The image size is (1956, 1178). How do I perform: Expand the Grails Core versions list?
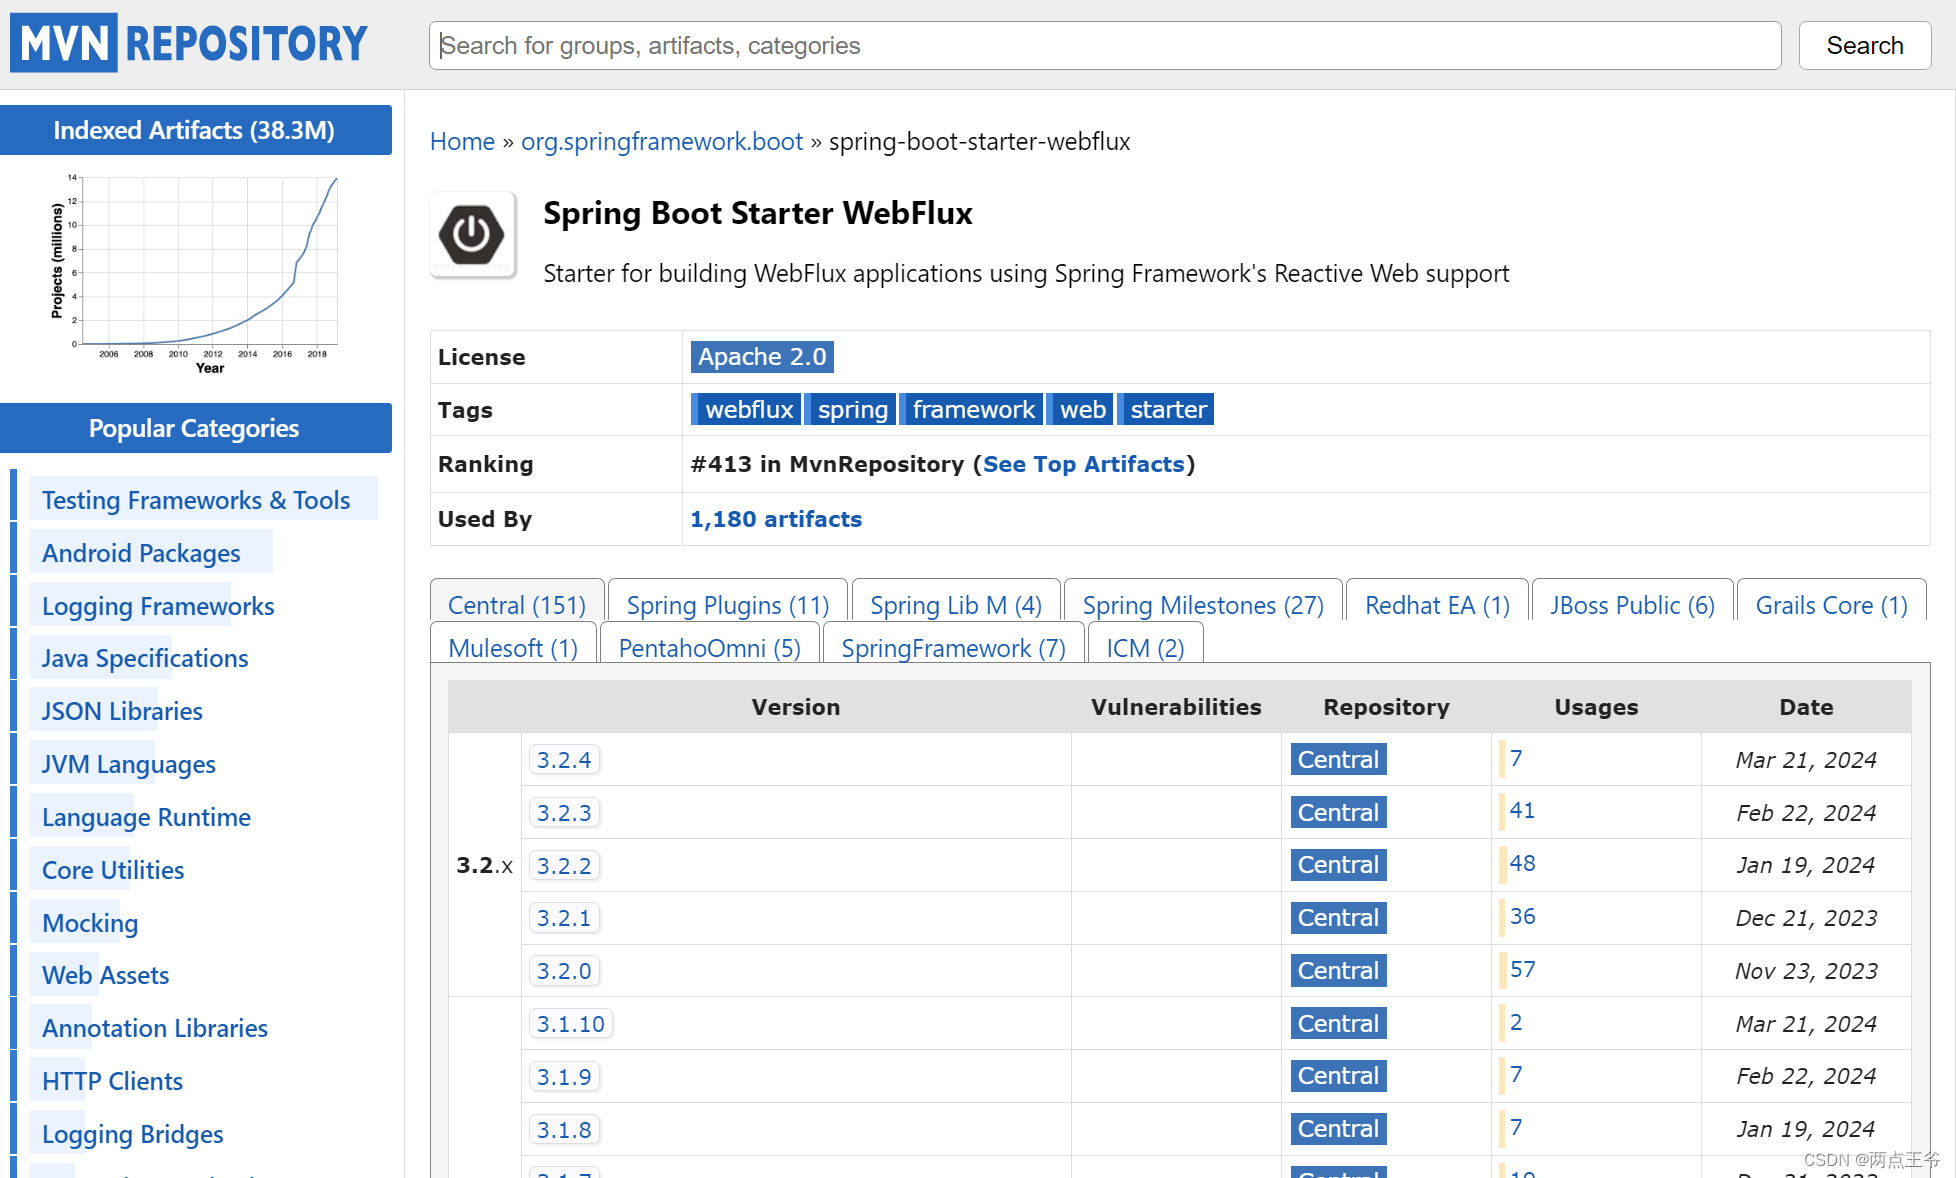pos(1832,604)
